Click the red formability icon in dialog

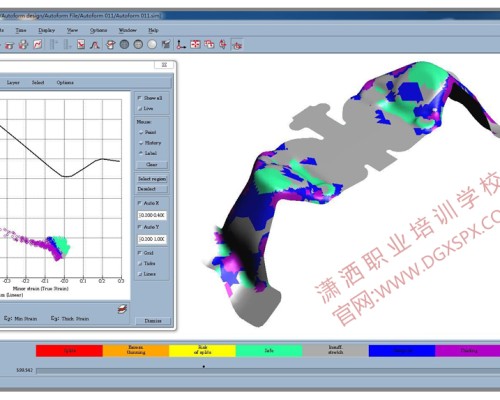122,309
